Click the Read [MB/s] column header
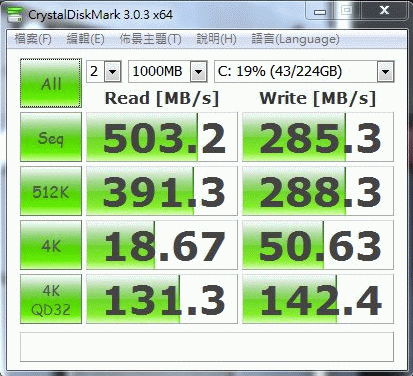This screenshot has width=413, height=376. [162, 99]
